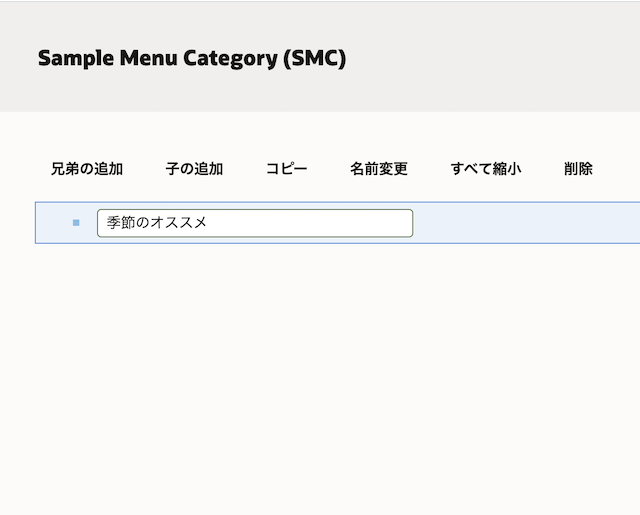Click the Sample Menu Category (SMC) heading
This screenshot has height=515, width=640.
pyautogui.click(x=192, y=58)
